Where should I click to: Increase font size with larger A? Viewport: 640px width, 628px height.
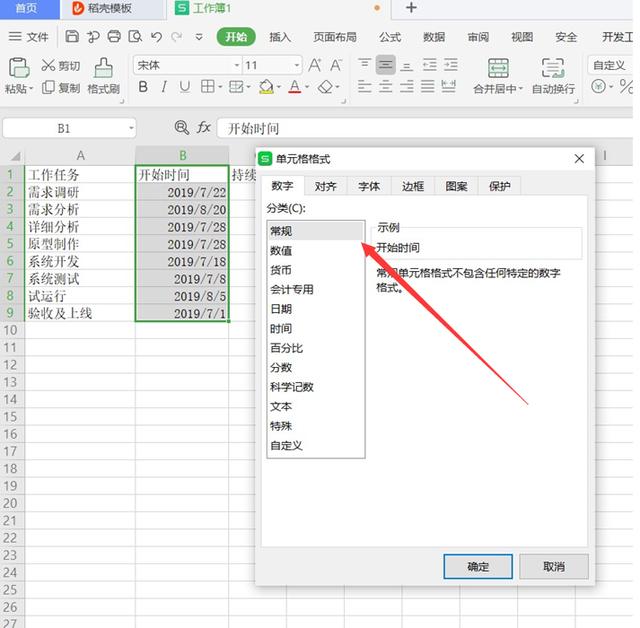pos(315,65)
